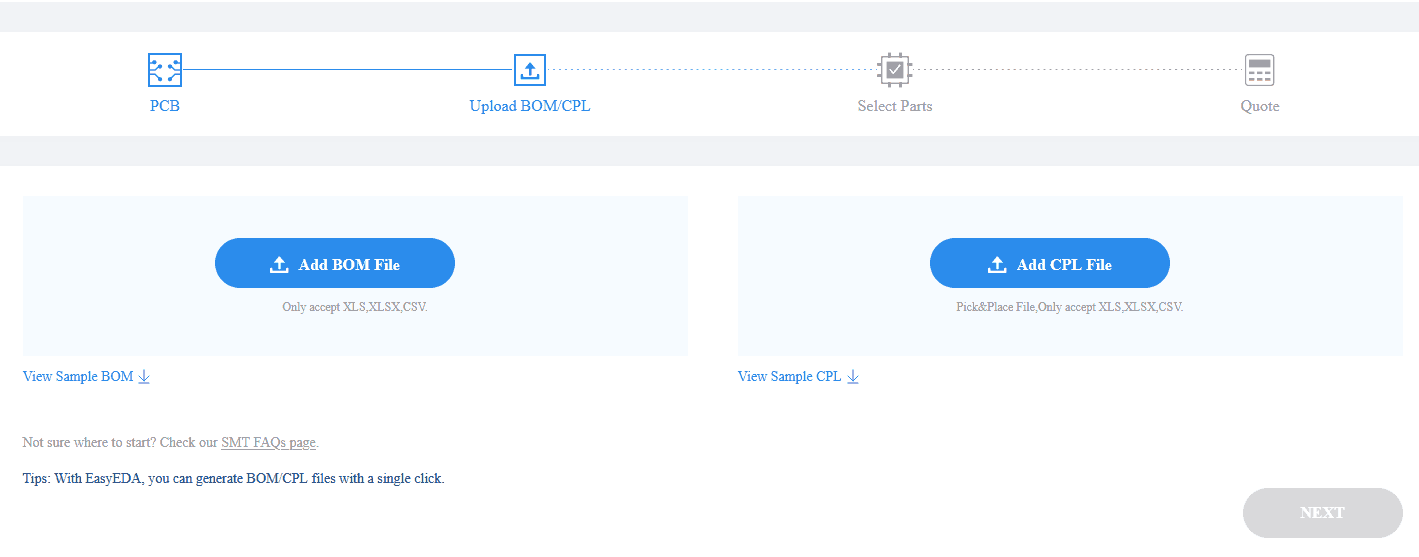Screen dimensions: 1419x557
Task: Click download arrow beside View Sample BOM
Action: coord(144,377)
